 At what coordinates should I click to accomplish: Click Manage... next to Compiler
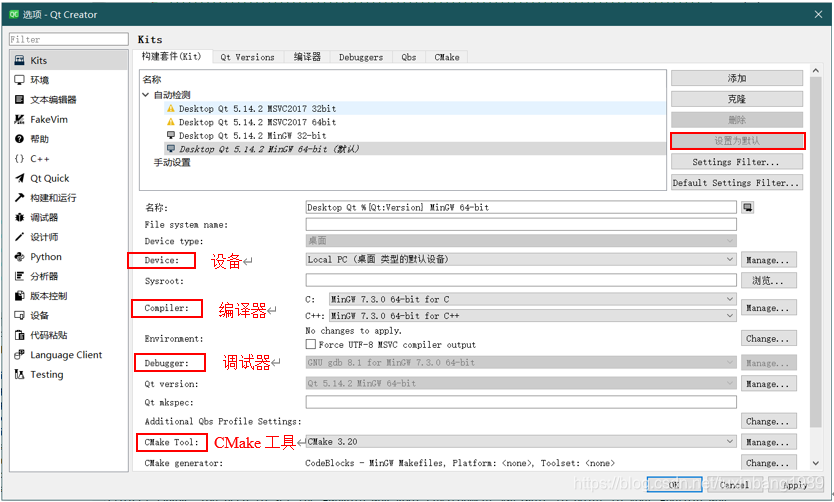(x=769, y=307)
